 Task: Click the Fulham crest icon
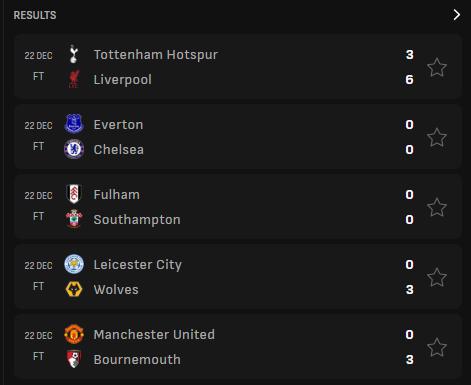pos(74,194)
